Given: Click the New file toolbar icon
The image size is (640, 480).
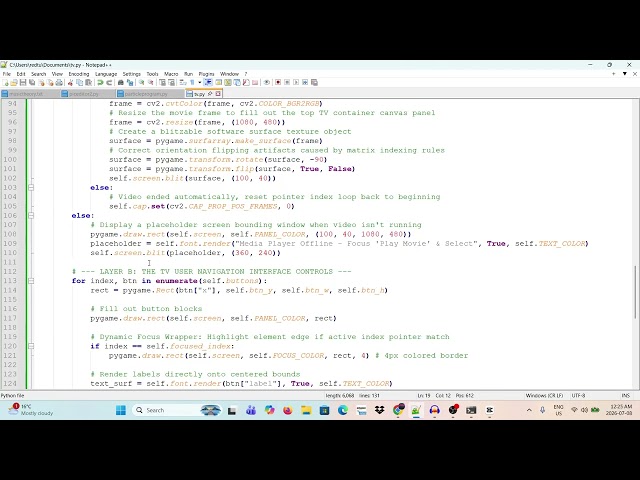Looking at the screenshot, I should [4, 82].
